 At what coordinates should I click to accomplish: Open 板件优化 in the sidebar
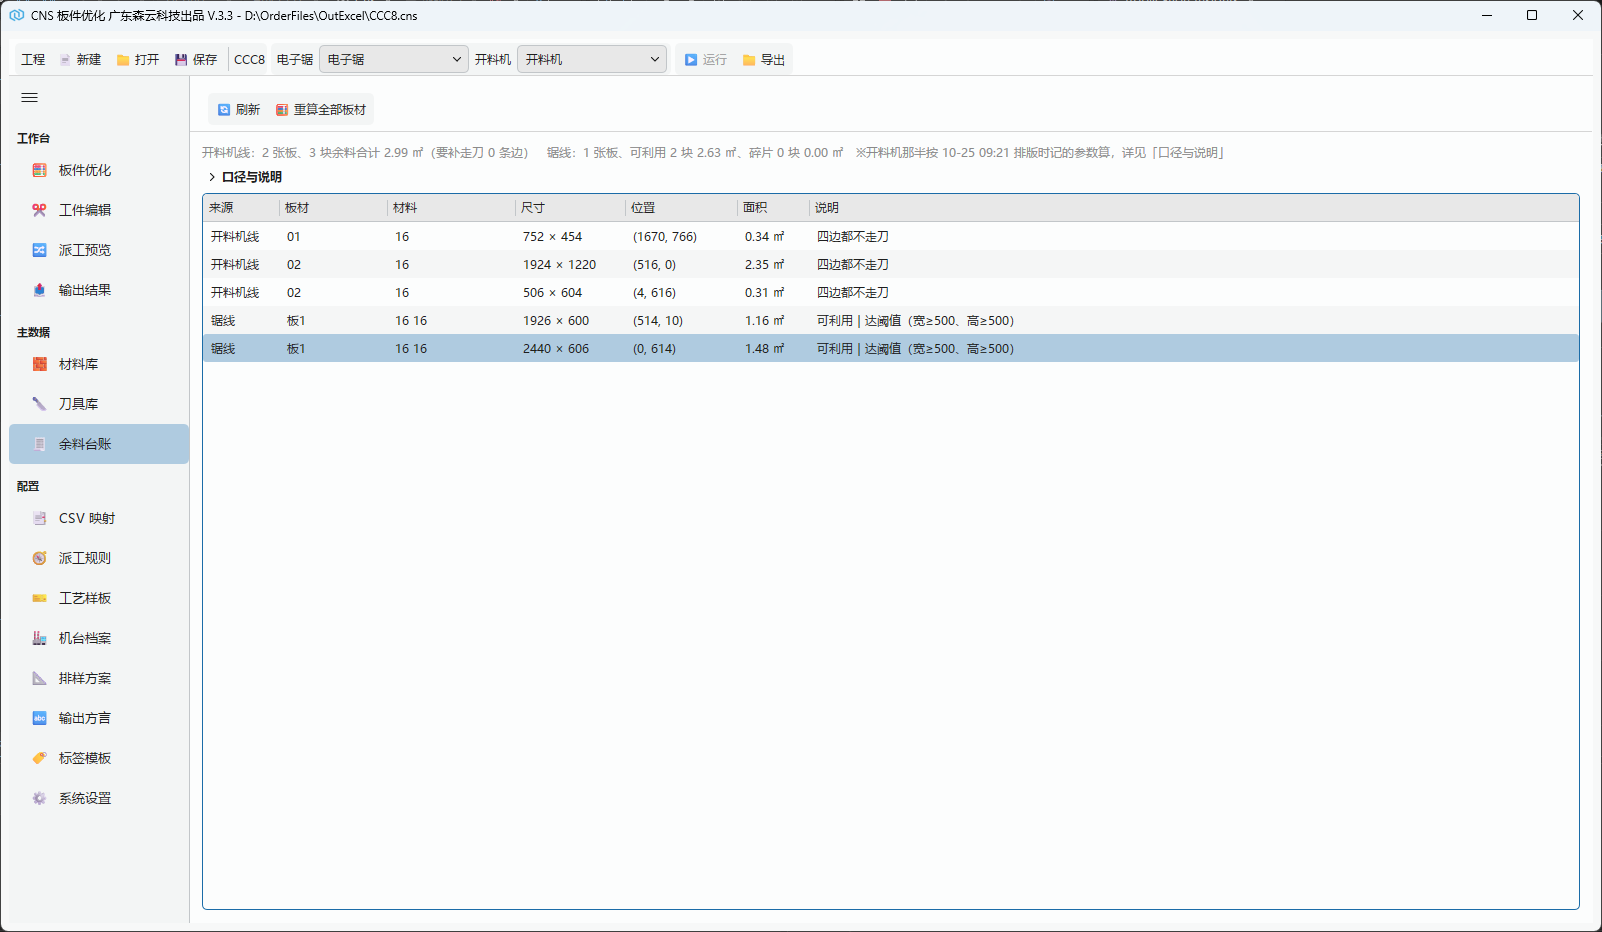click(x=99, y=170)
